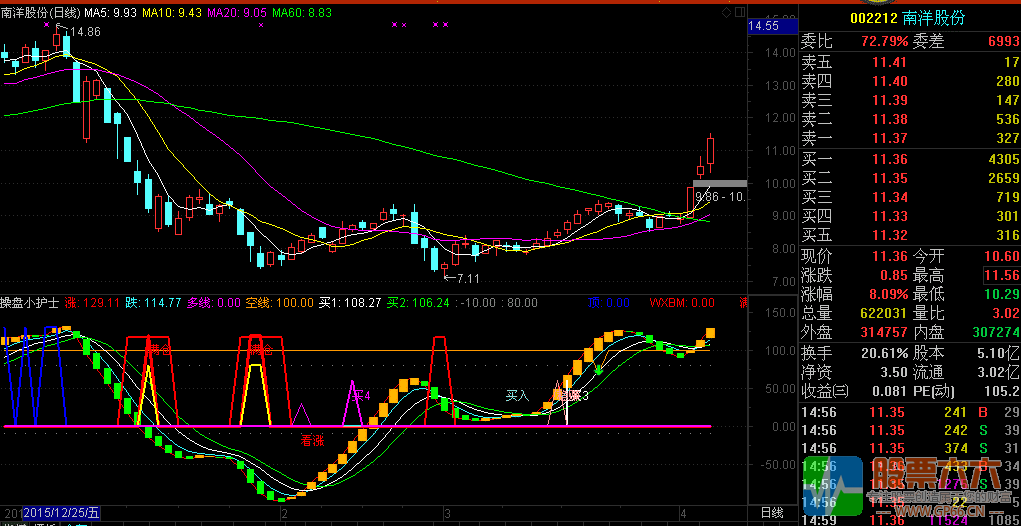This screenshot has height=526, width=1021.
Task: Select the MA60 moving average label
Action: 301,13
